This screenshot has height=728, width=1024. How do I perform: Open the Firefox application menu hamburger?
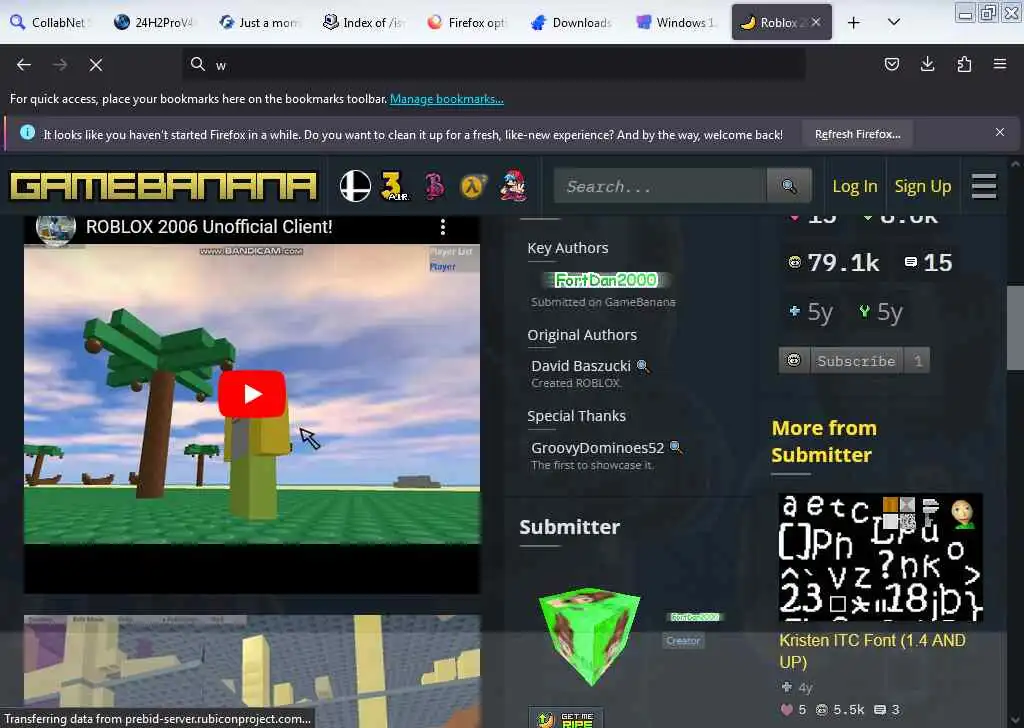tap(1000, 64)
